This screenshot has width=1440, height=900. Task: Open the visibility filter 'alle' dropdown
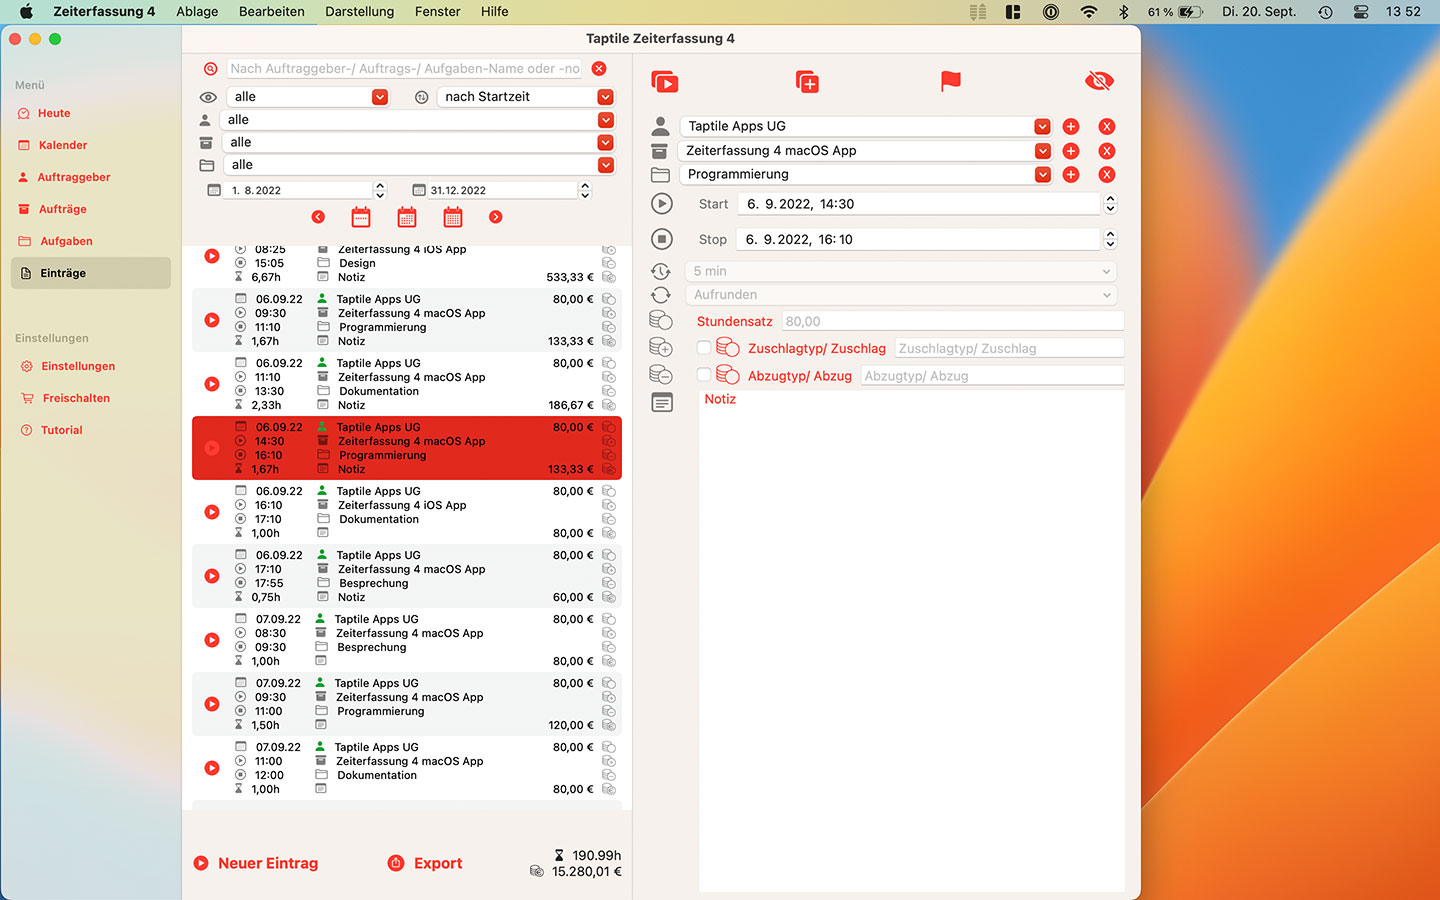[x=307, y=97]
